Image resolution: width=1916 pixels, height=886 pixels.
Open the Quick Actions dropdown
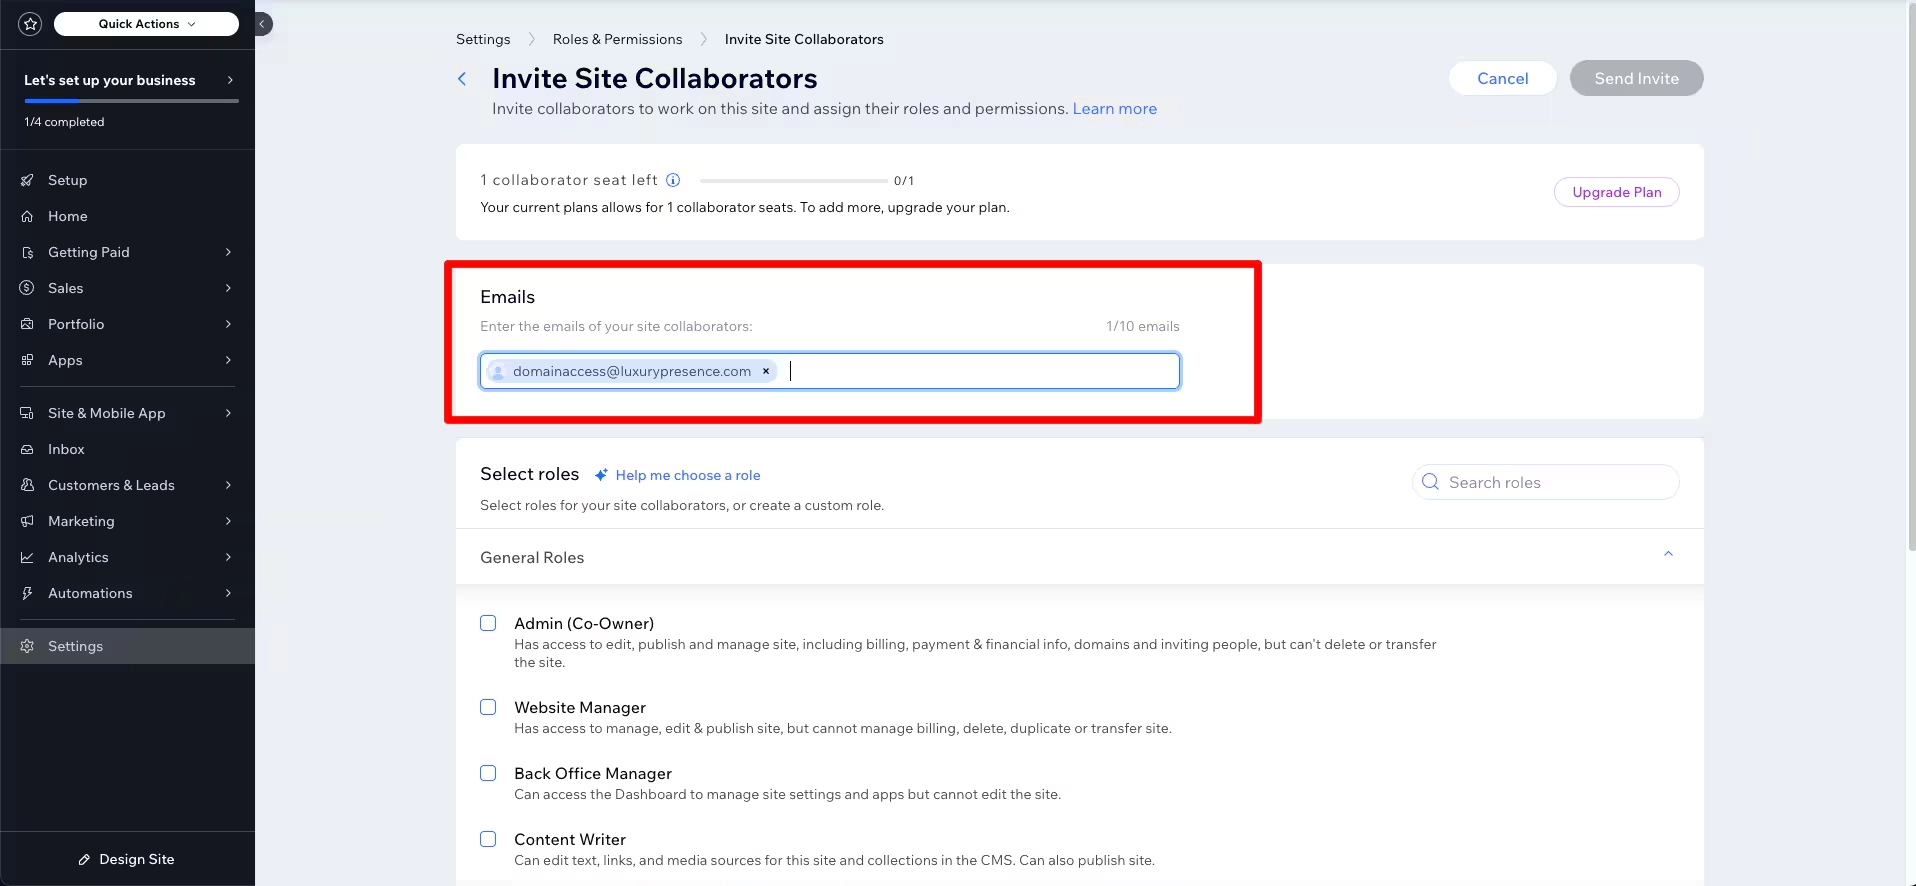click(146, 24)
